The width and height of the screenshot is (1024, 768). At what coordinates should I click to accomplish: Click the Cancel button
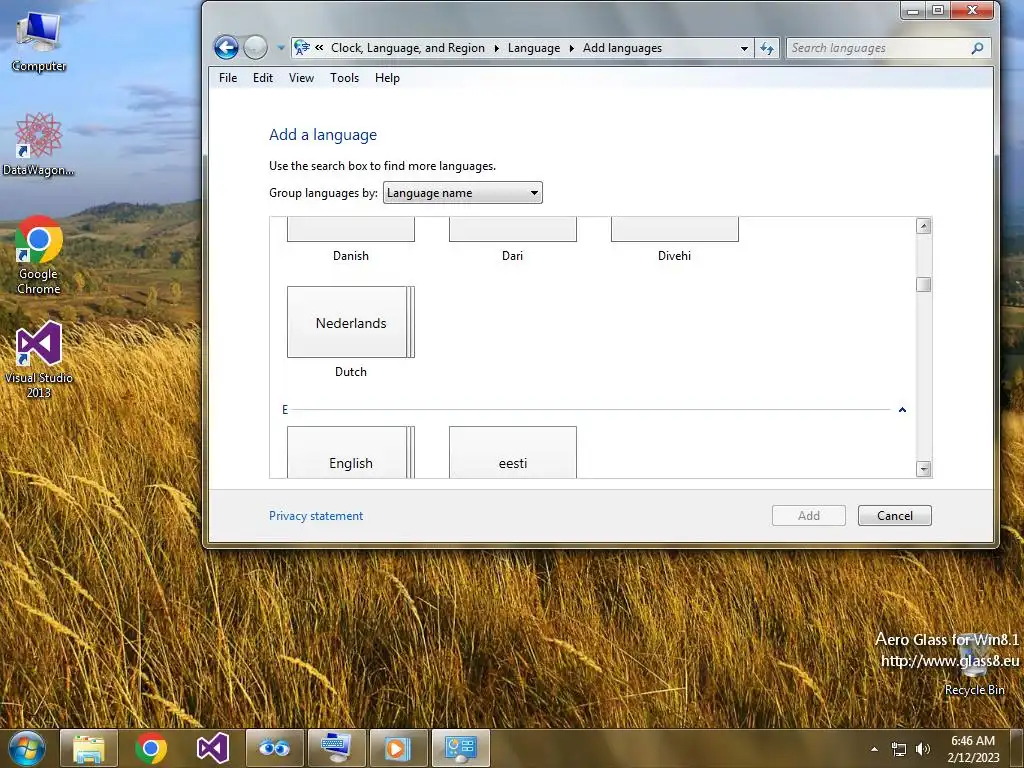[x=895, y=515]
